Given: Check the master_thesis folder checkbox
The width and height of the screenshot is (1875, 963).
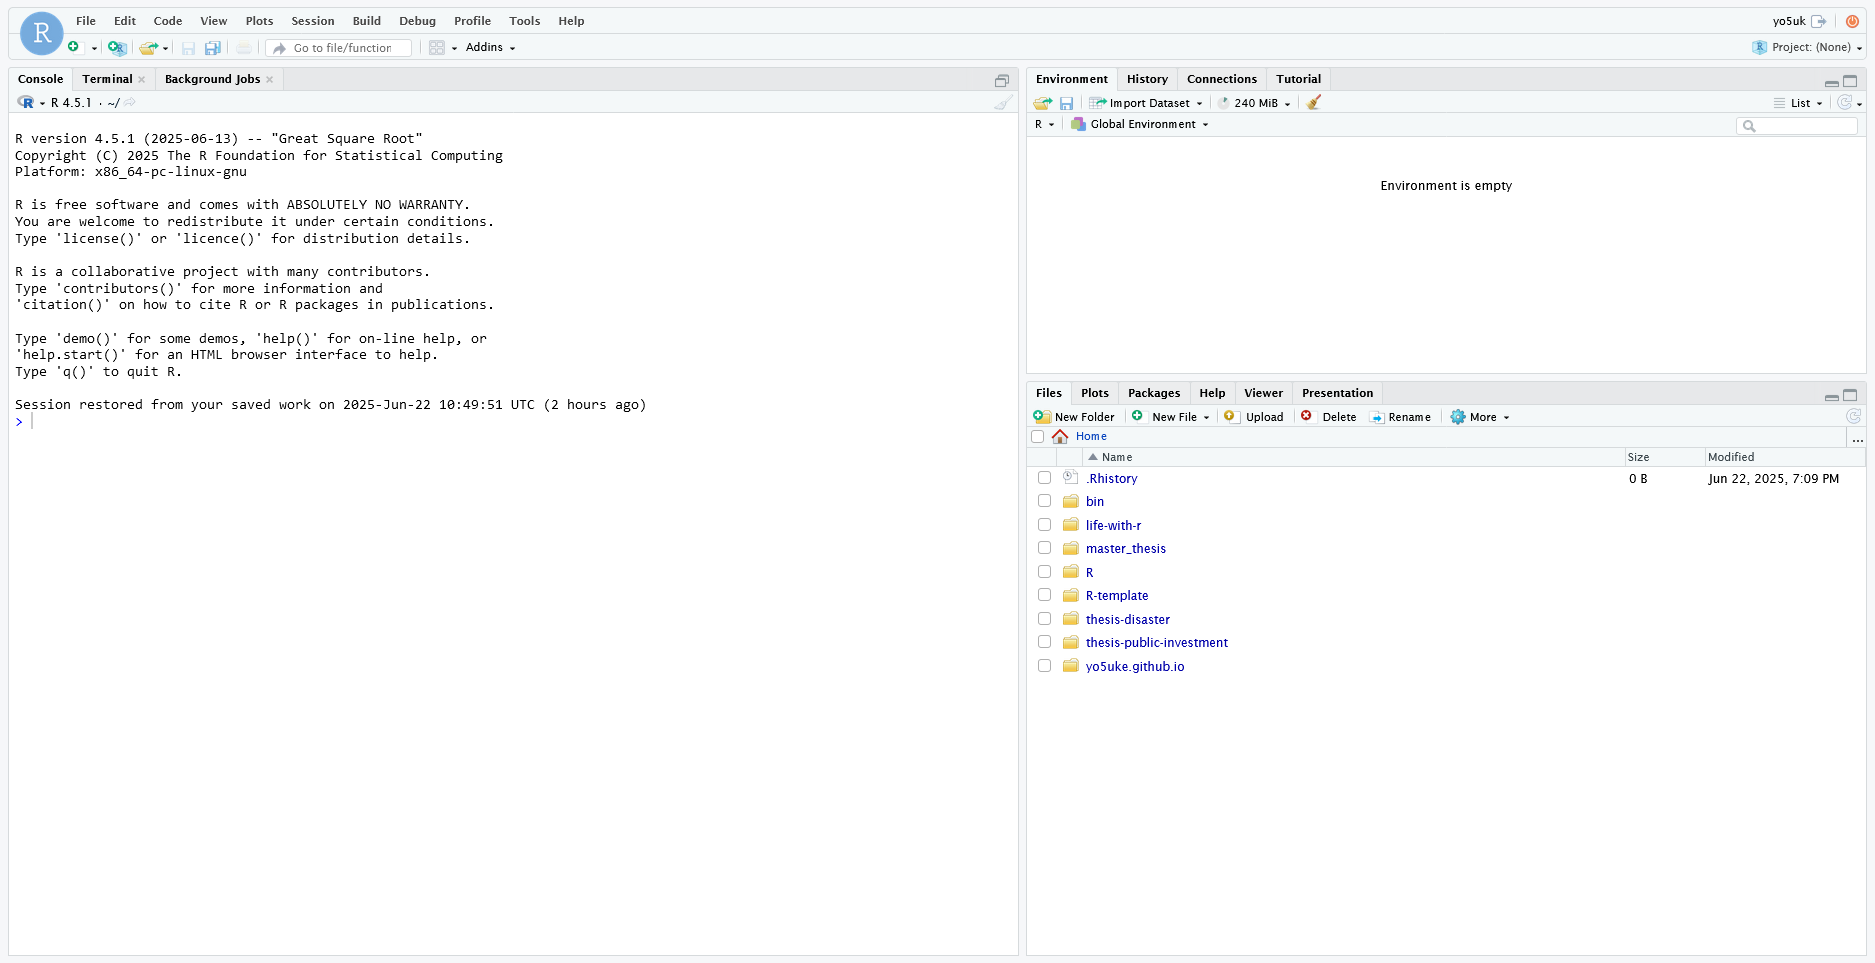Looking at the screenshot, I should pos(1044,548).
